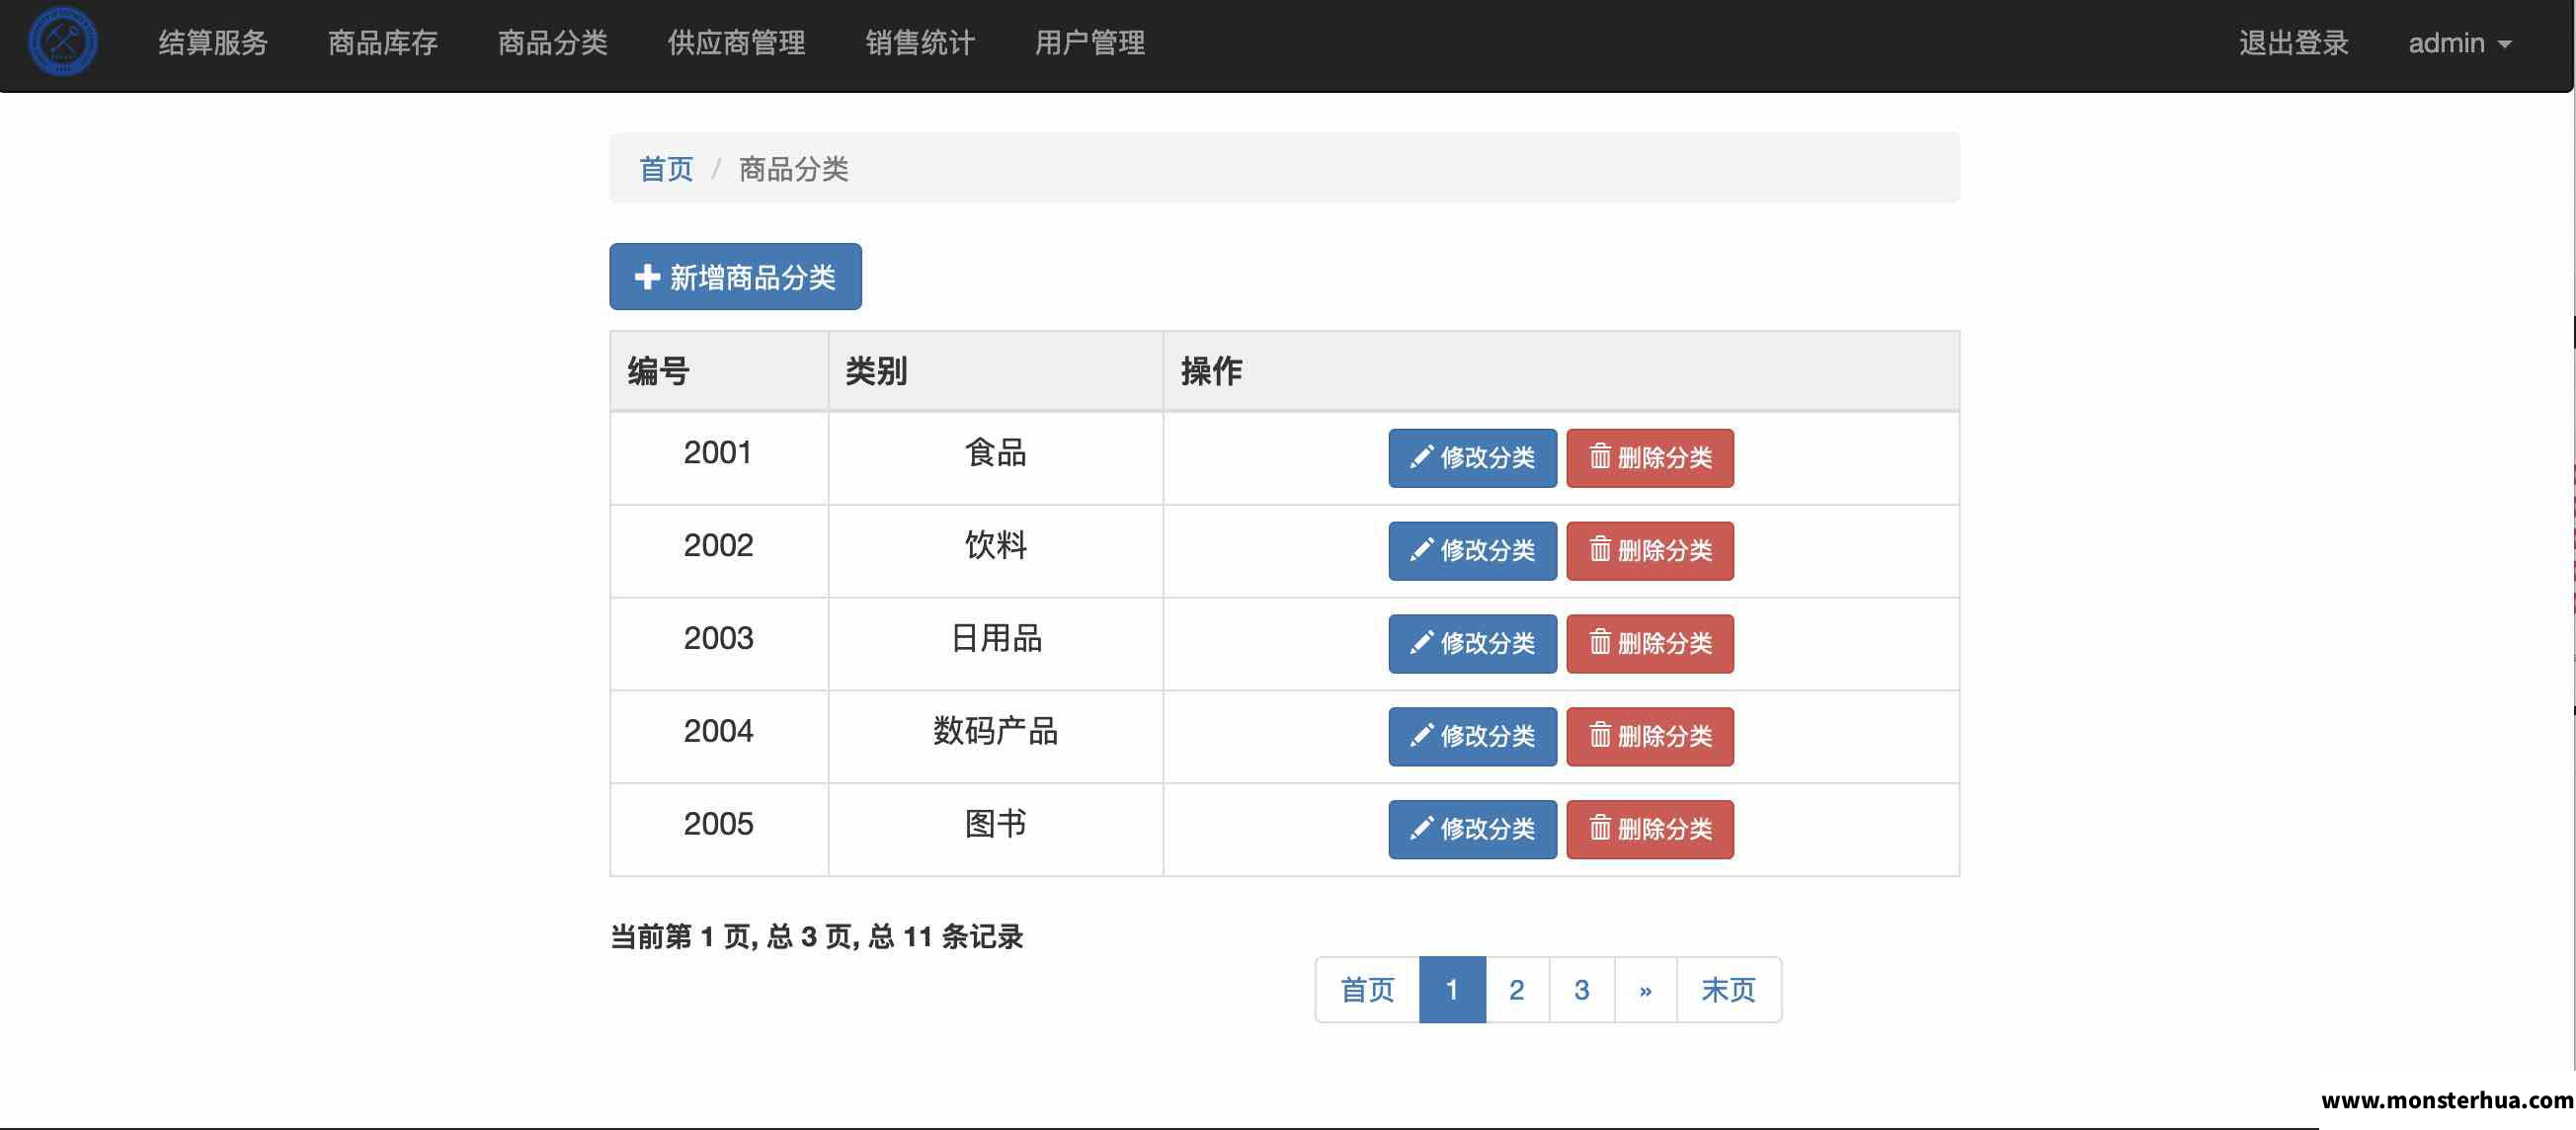Click the circular site logo in navbar
The height and width of the screenshot is (1130, 2576).
tap(62, 42)
